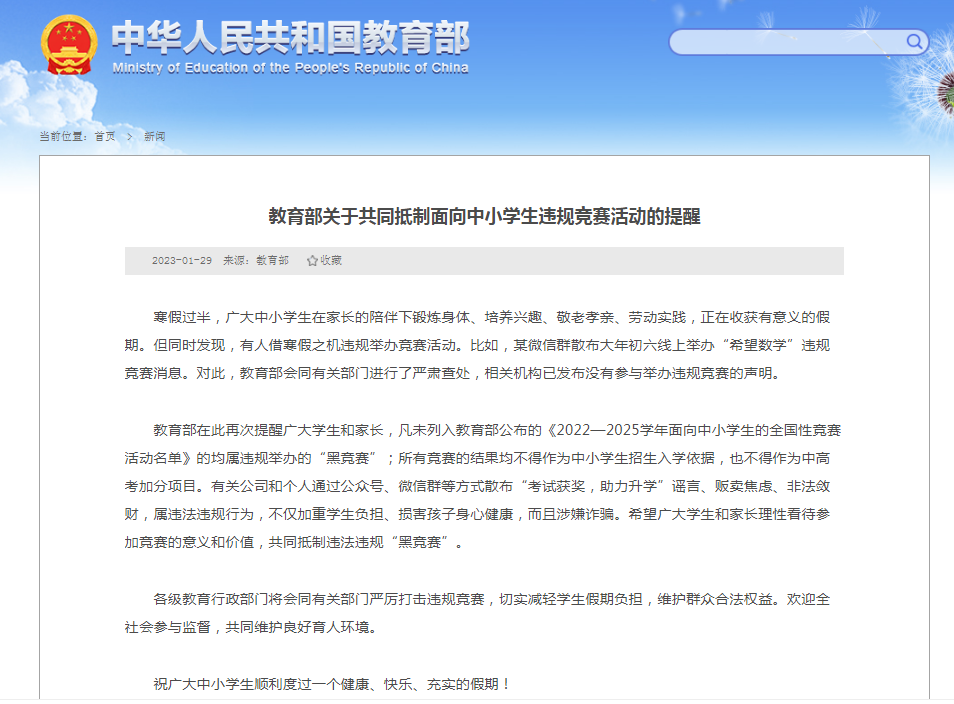The width and height of the screenshot is (954, 704).
Task: Go to the 新闻 breadcrumb section
Action: point(154,136)
